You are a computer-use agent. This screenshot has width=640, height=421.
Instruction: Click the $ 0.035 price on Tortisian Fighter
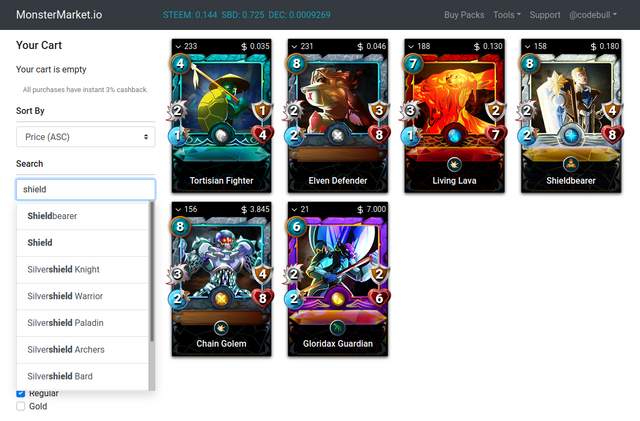click(x=255, y=47)
